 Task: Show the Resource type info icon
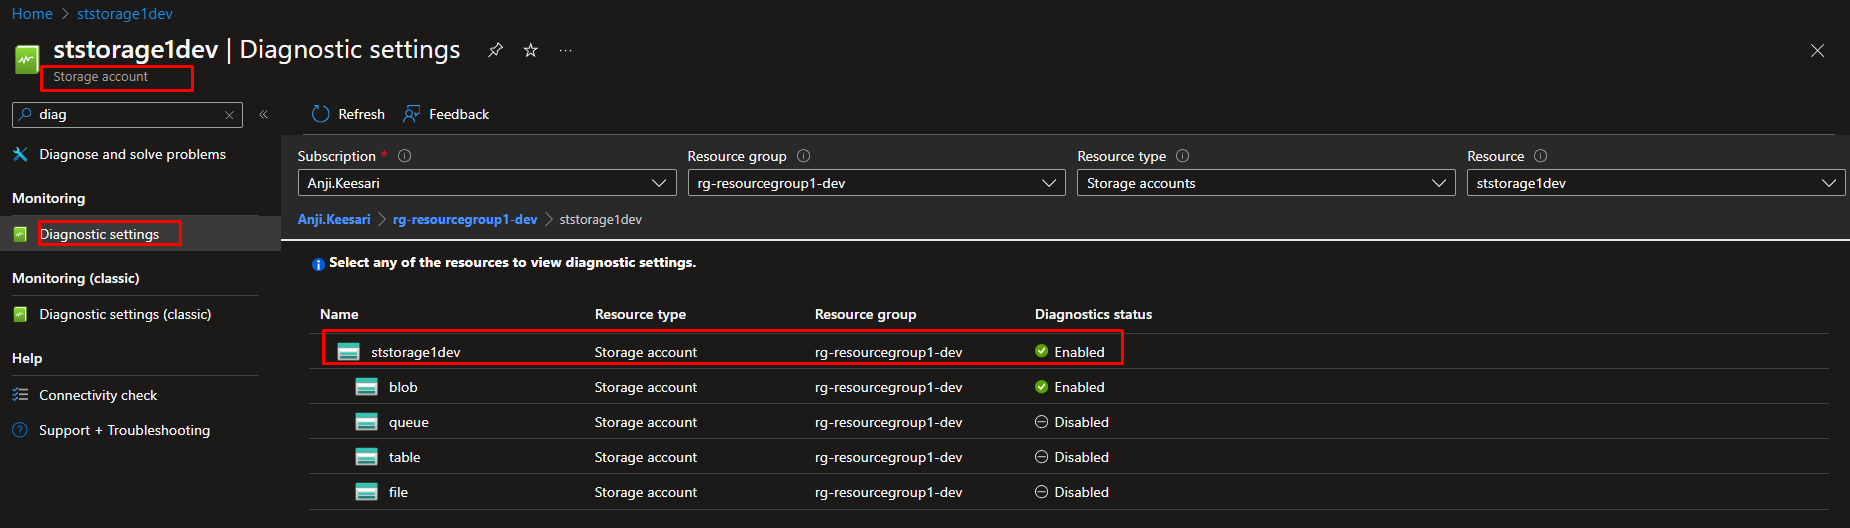tap(1183, 156)
